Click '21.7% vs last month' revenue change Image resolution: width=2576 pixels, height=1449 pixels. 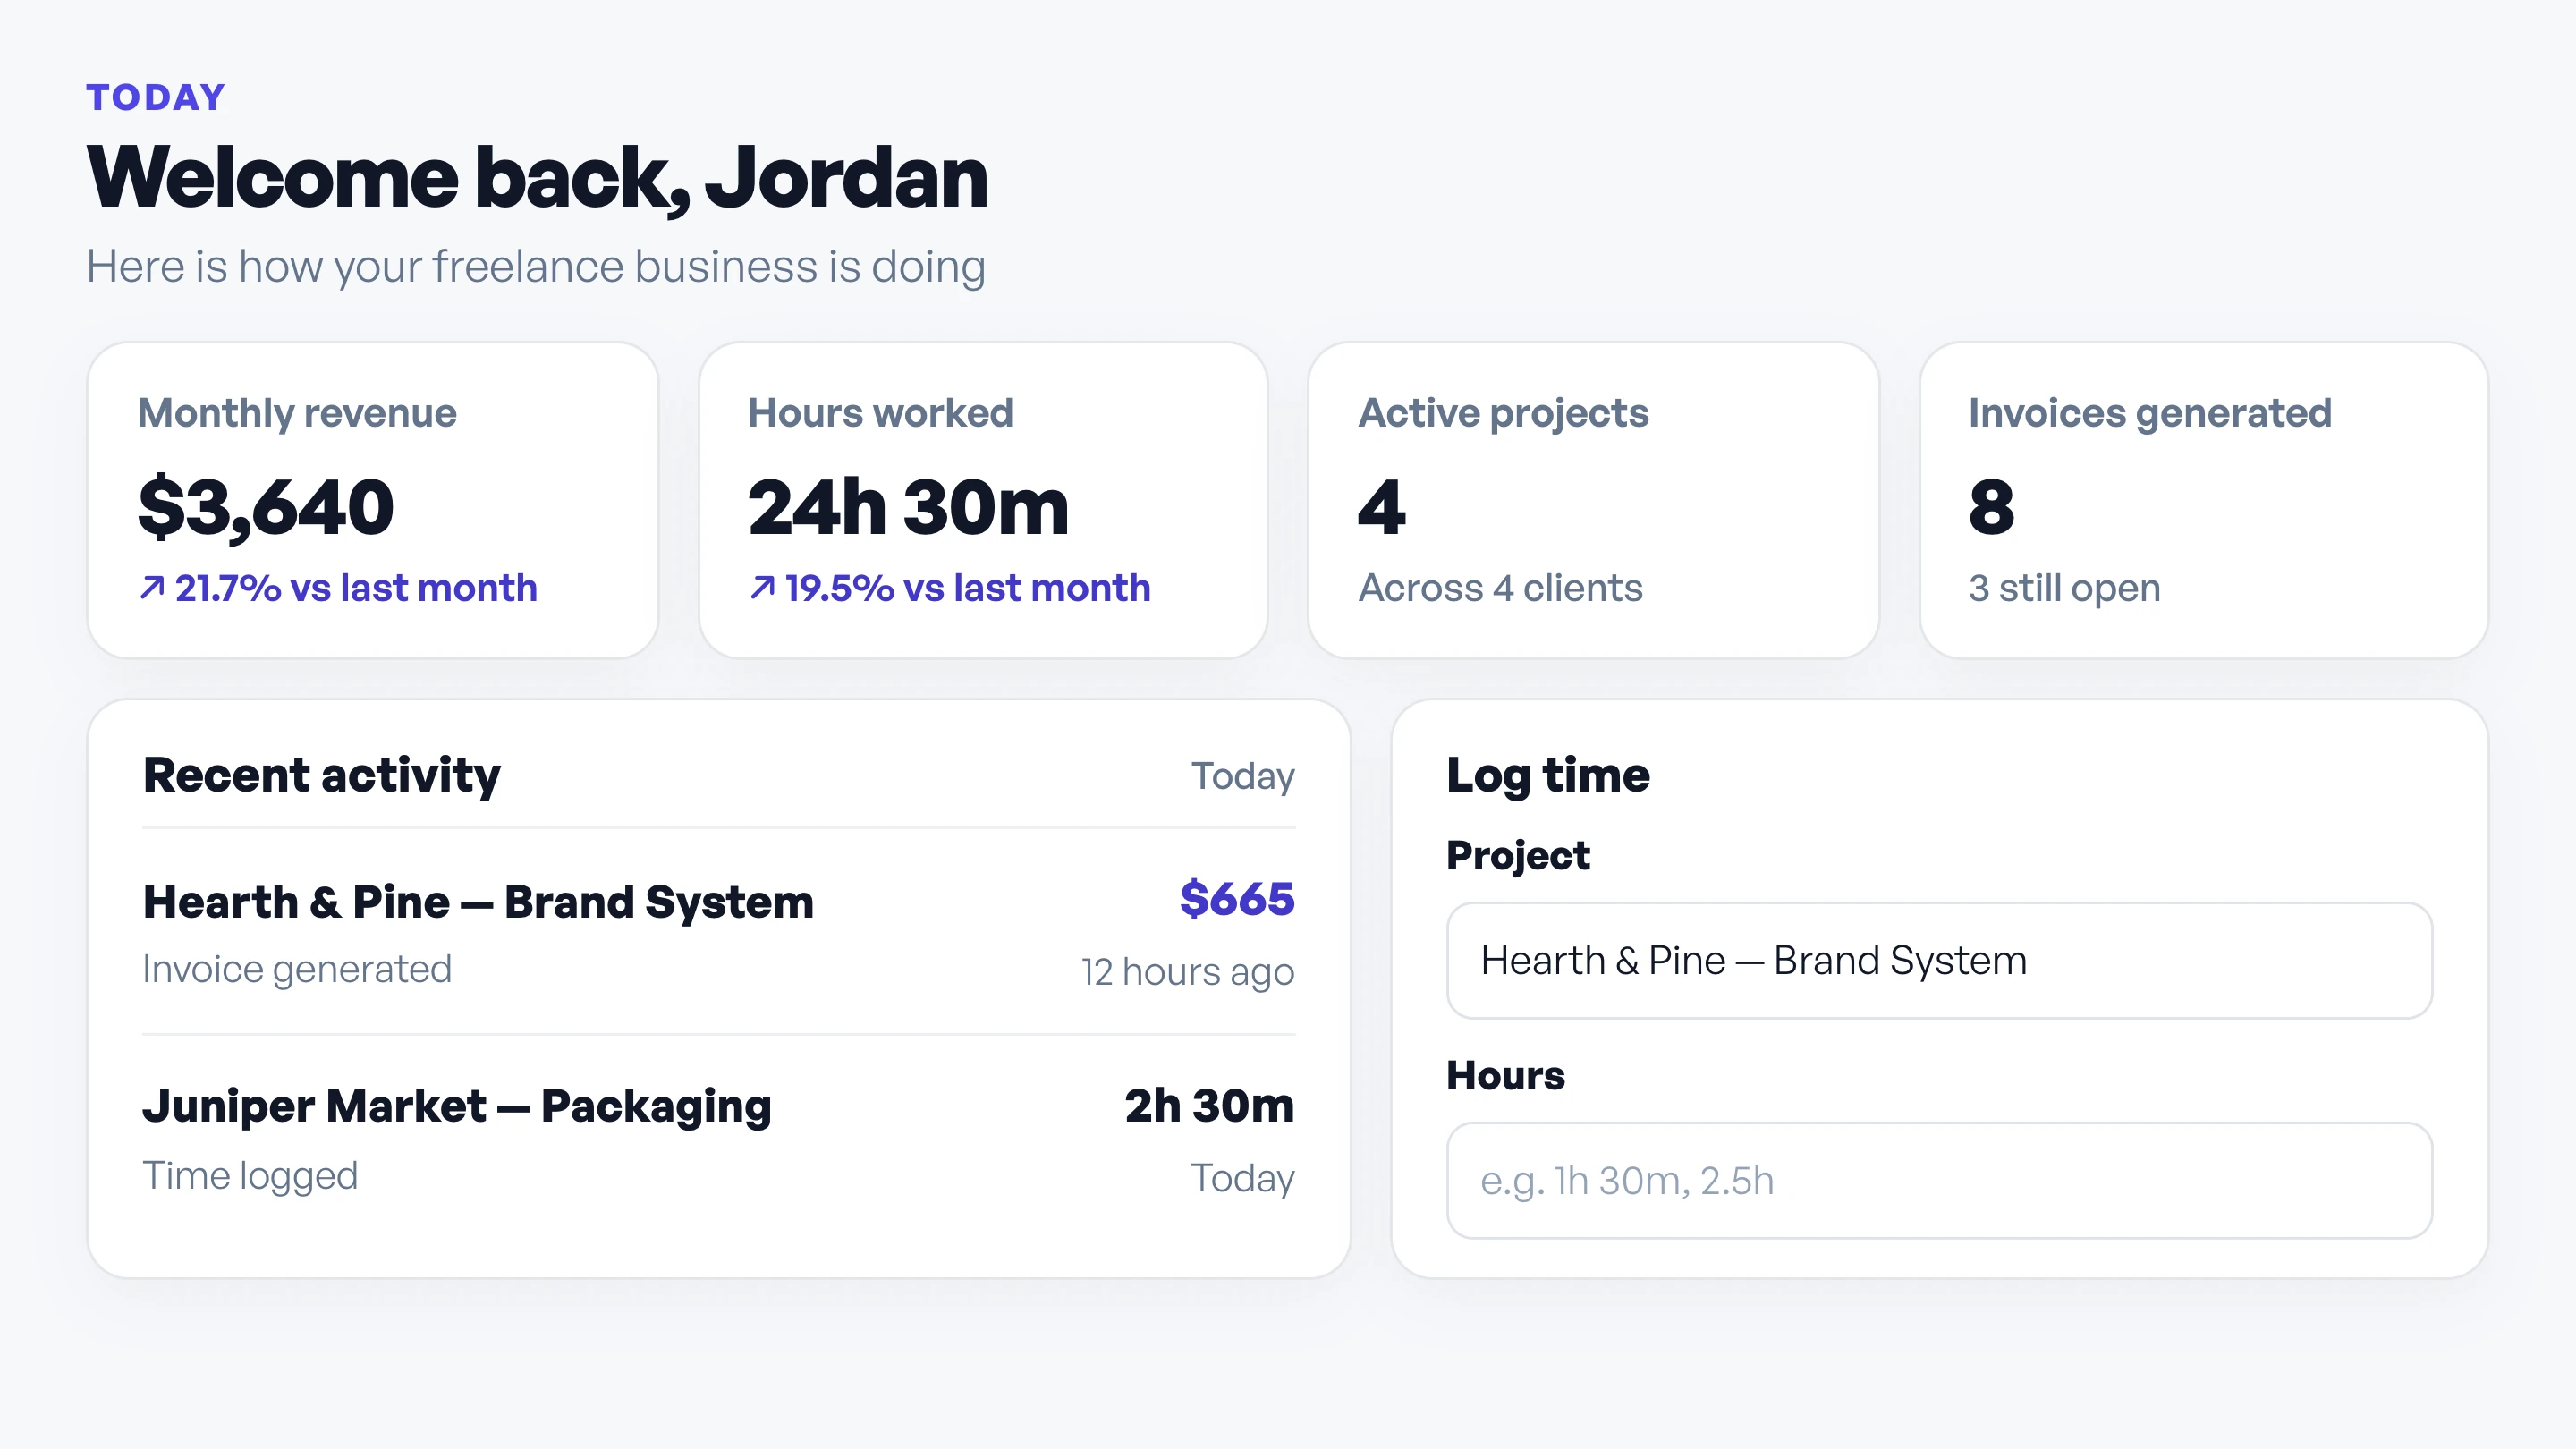(x=356, y=588)
